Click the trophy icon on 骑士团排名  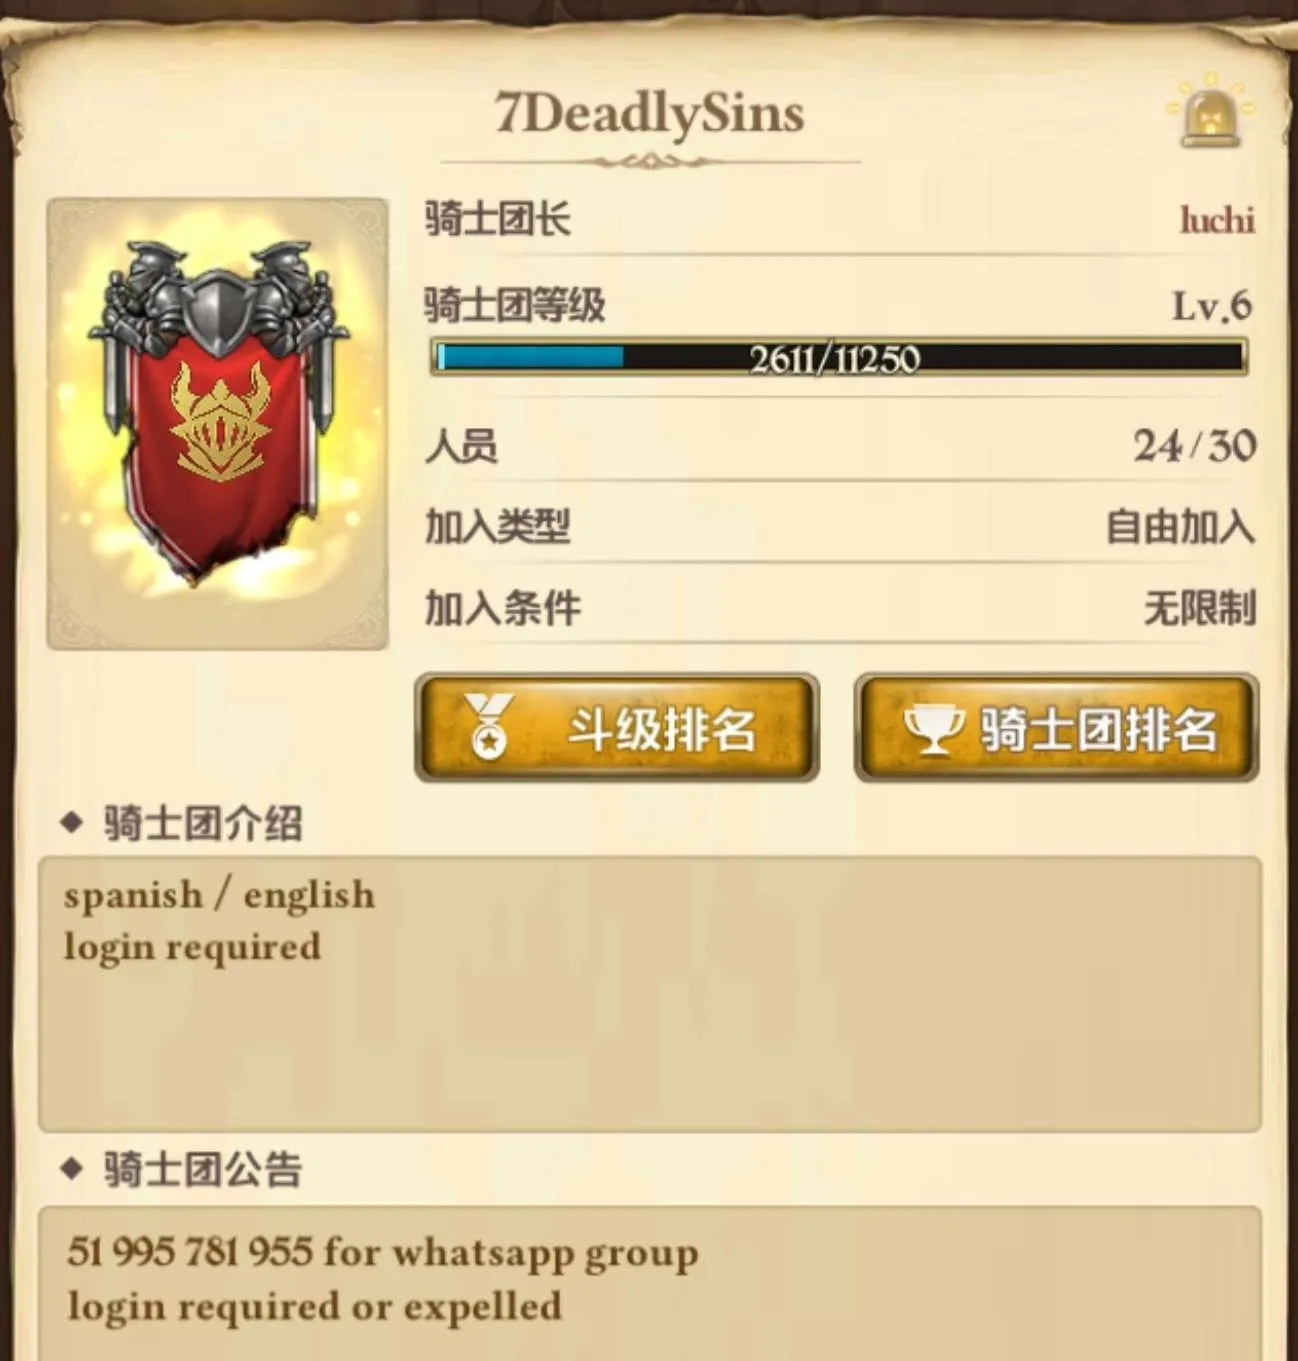click(933, 729)
